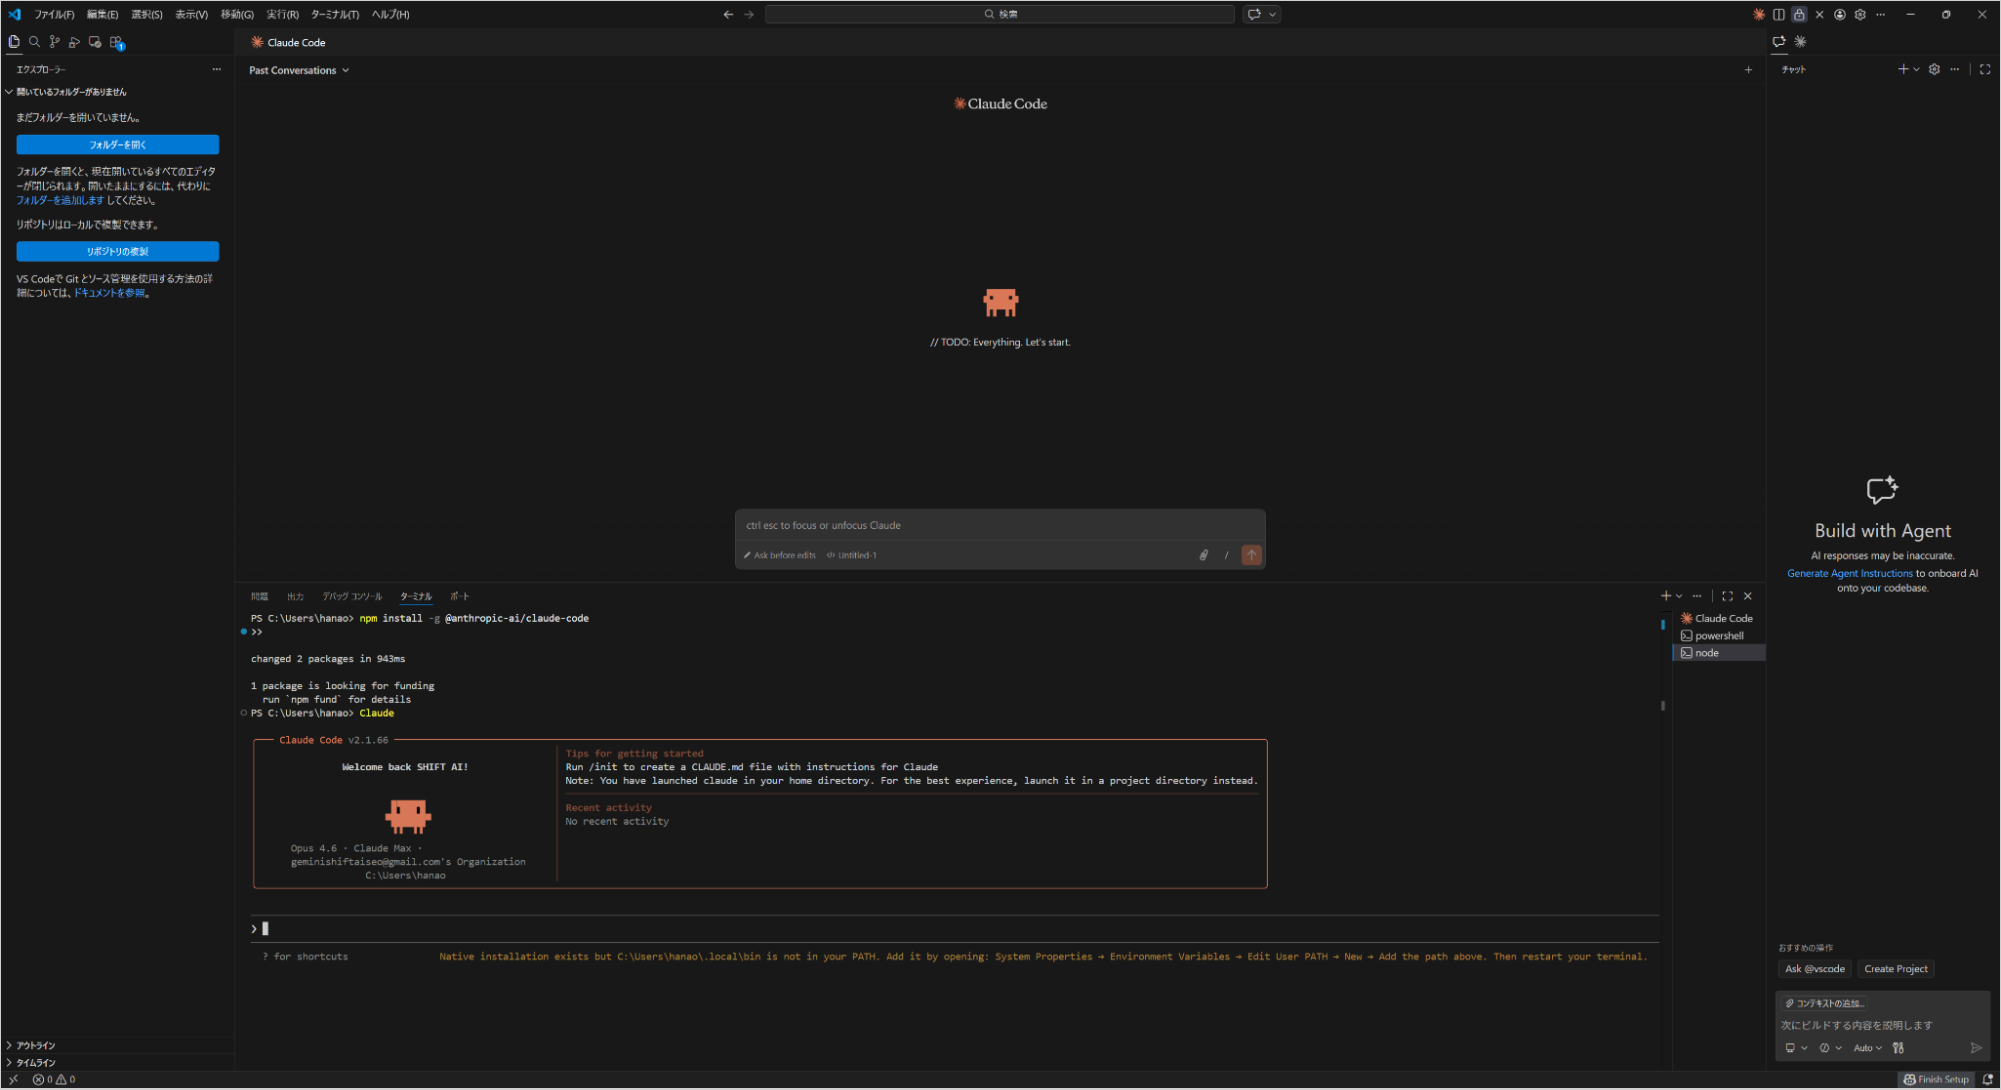Image resolution: width=2001 pixels, height=1090 pixels.
Task: Click the orange send arrow in Claude prompt
Action: (1251, 555)
